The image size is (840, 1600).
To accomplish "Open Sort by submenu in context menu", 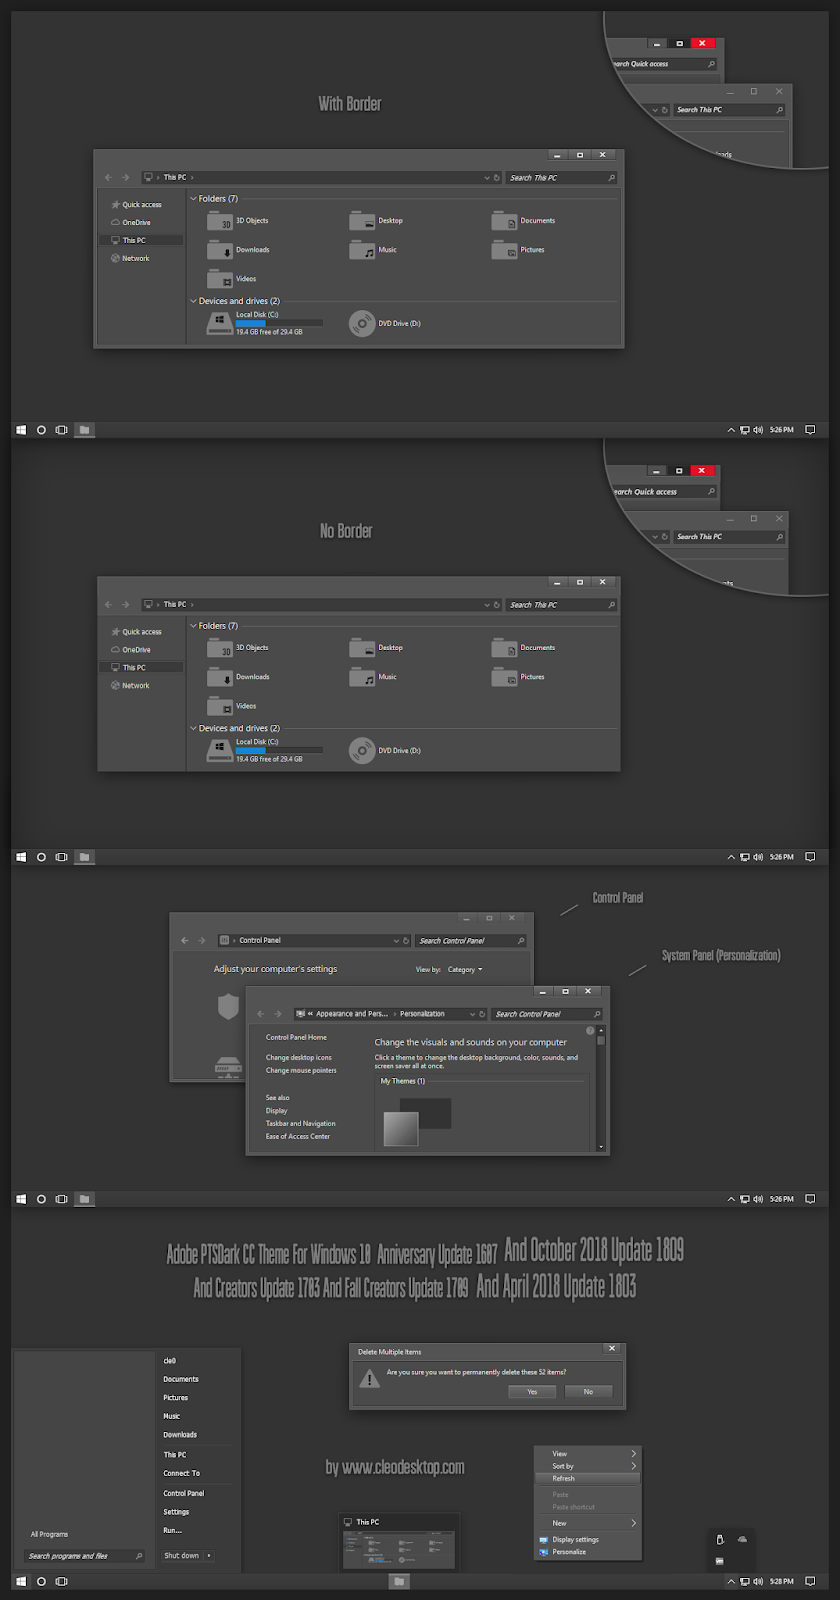I will click(587, 1466).
